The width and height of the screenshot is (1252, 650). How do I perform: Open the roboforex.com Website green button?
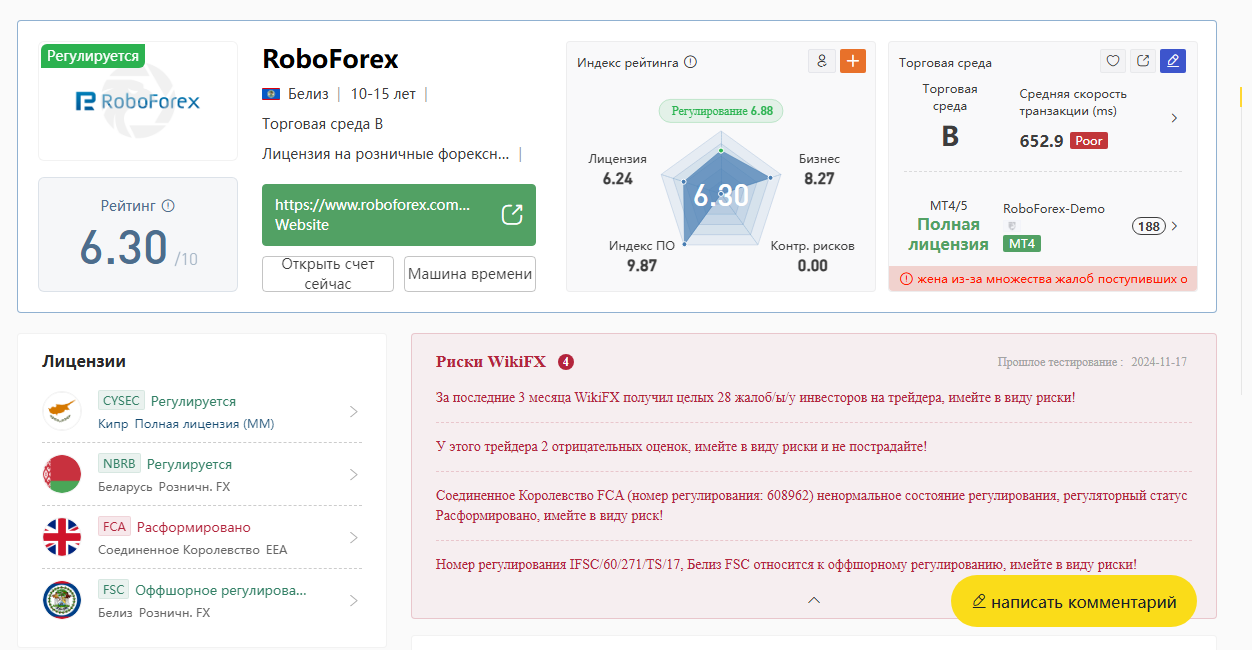pyautogui.click(x=399, y=214)
